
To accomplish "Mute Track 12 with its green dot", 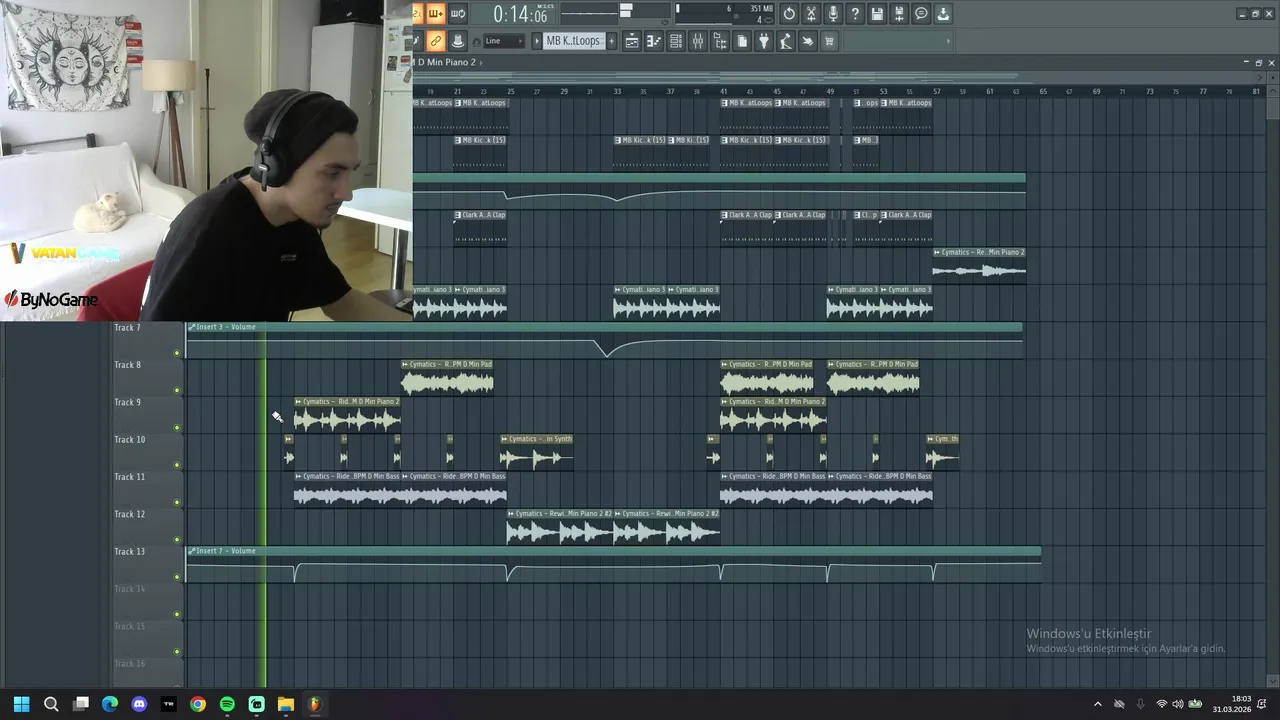I will (x=177, y=540).
